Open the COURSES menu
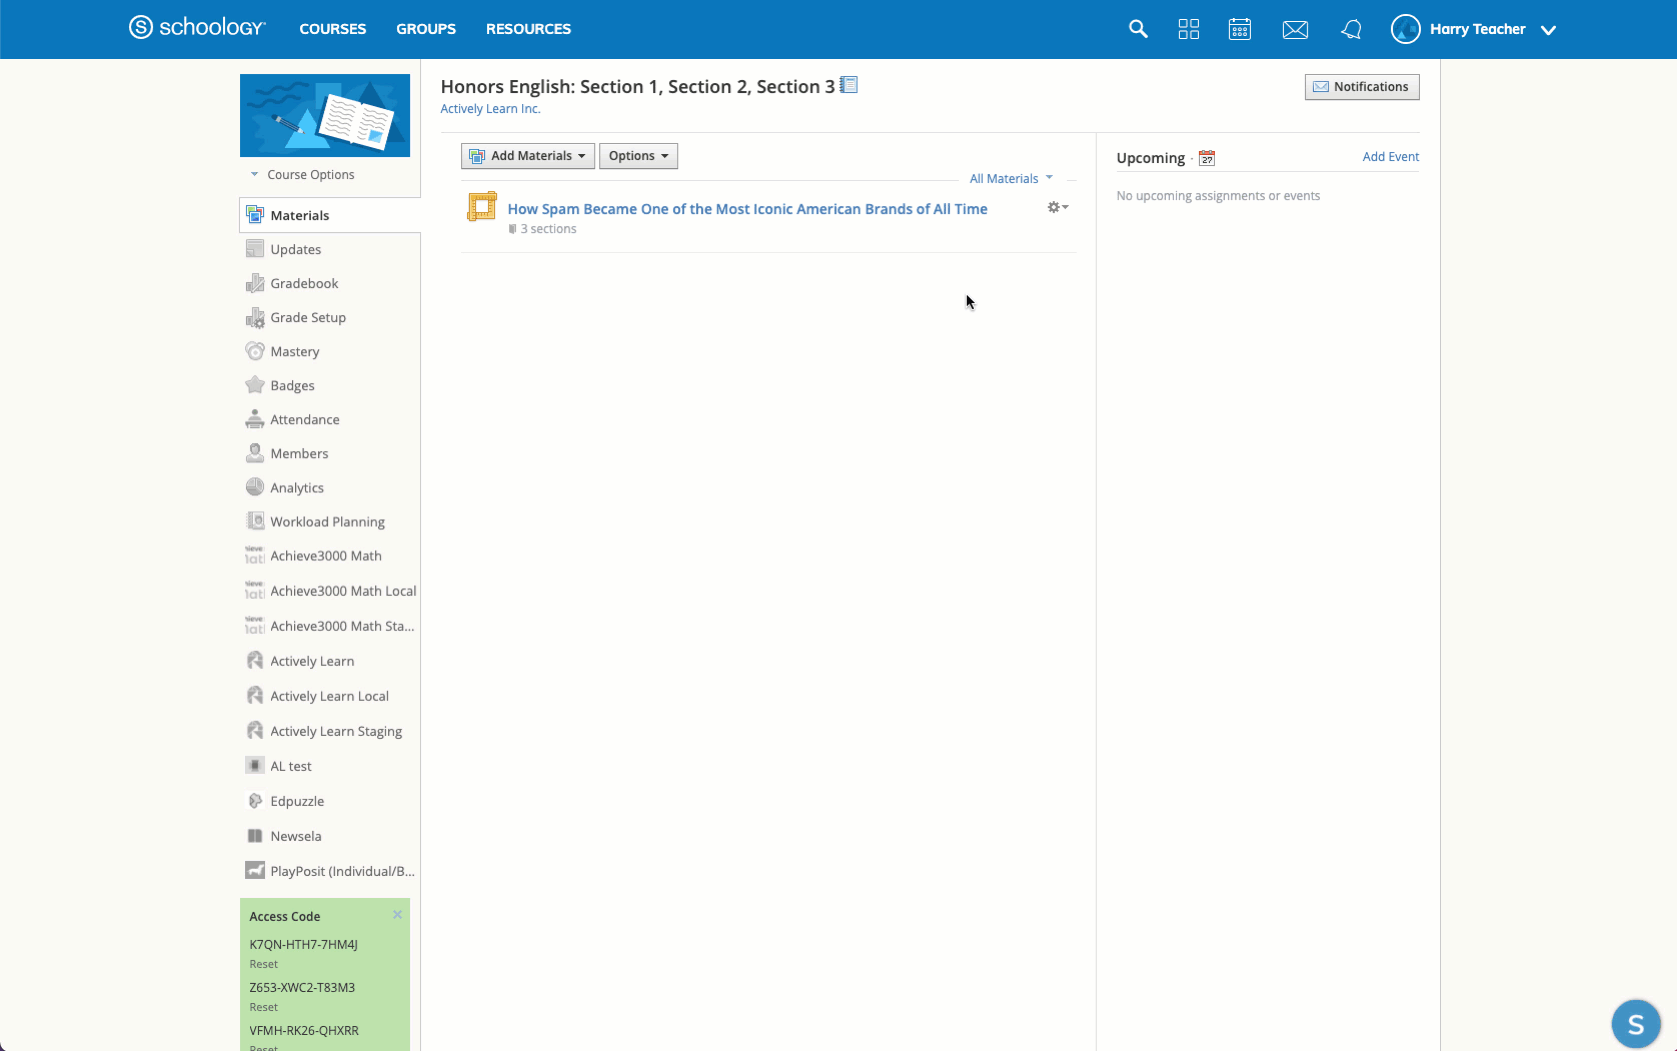Viewport: 1677px width, 1051px height. tap(333, 29)
